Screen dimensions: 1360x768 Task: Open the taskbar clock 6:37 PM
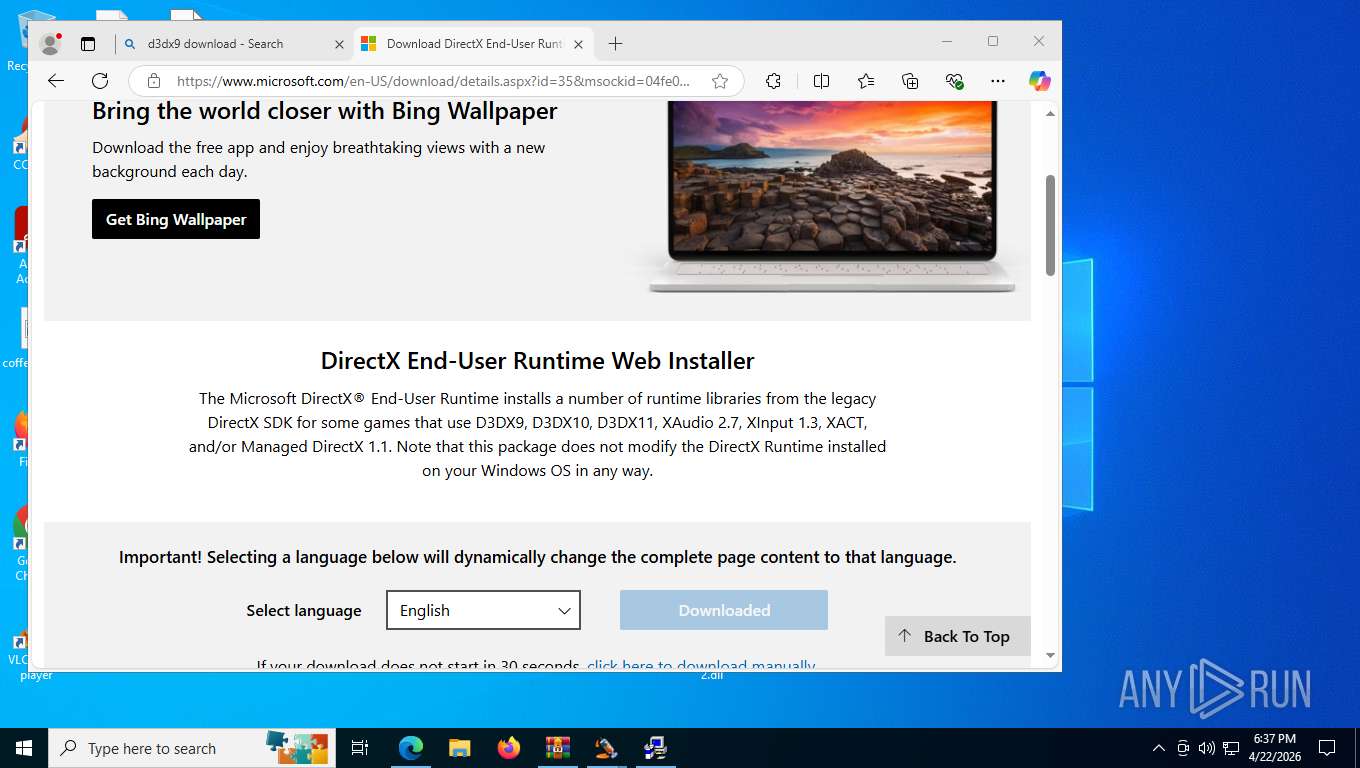(1274, 748)
